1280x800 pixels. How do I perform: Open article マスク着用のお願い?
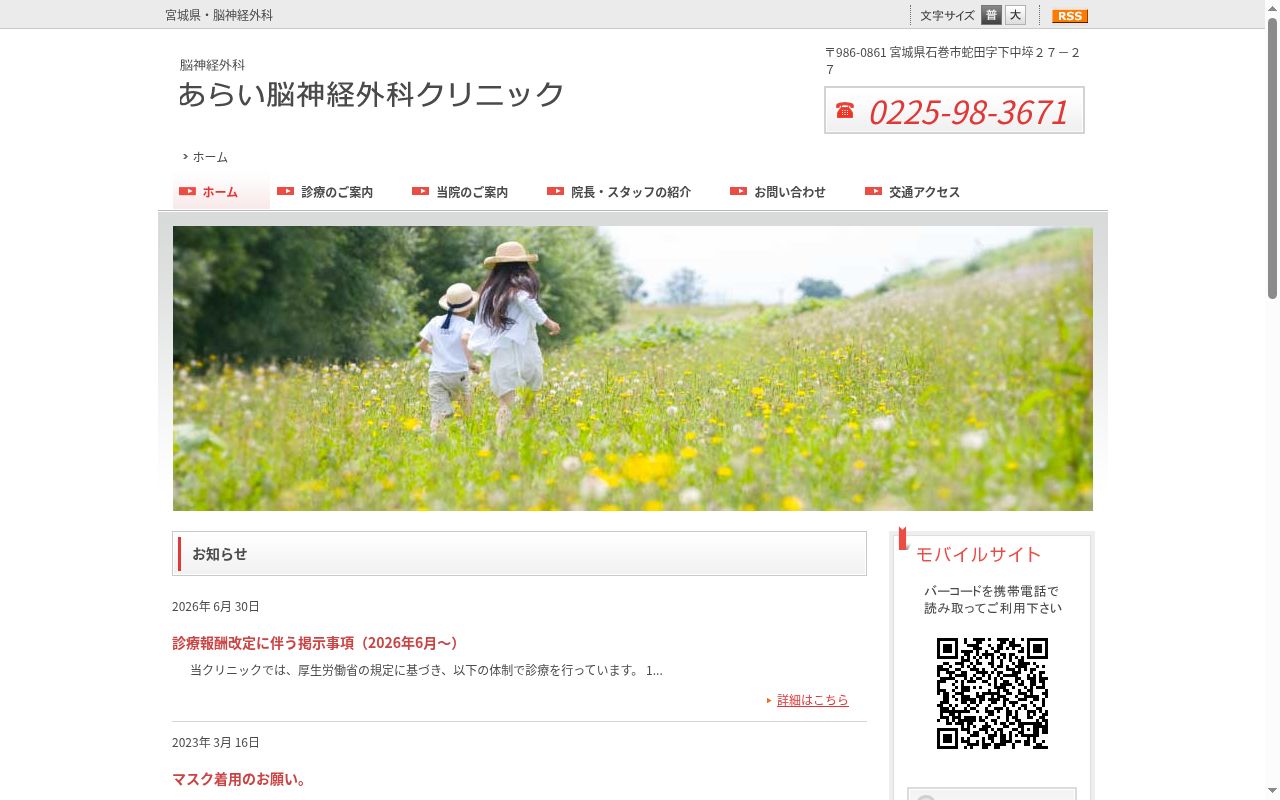240,779
